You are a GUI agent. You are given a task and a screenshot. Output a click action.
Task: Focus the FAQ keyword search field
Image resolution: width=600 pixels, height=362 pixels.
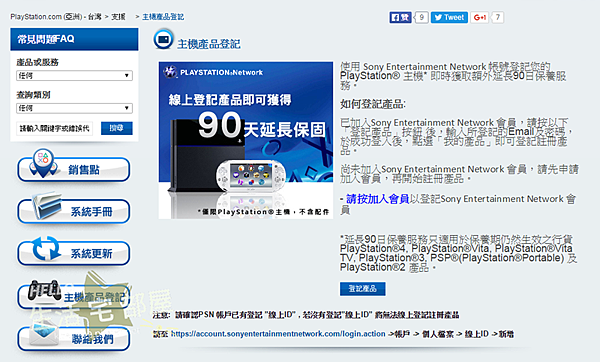(x=54, y=128)
